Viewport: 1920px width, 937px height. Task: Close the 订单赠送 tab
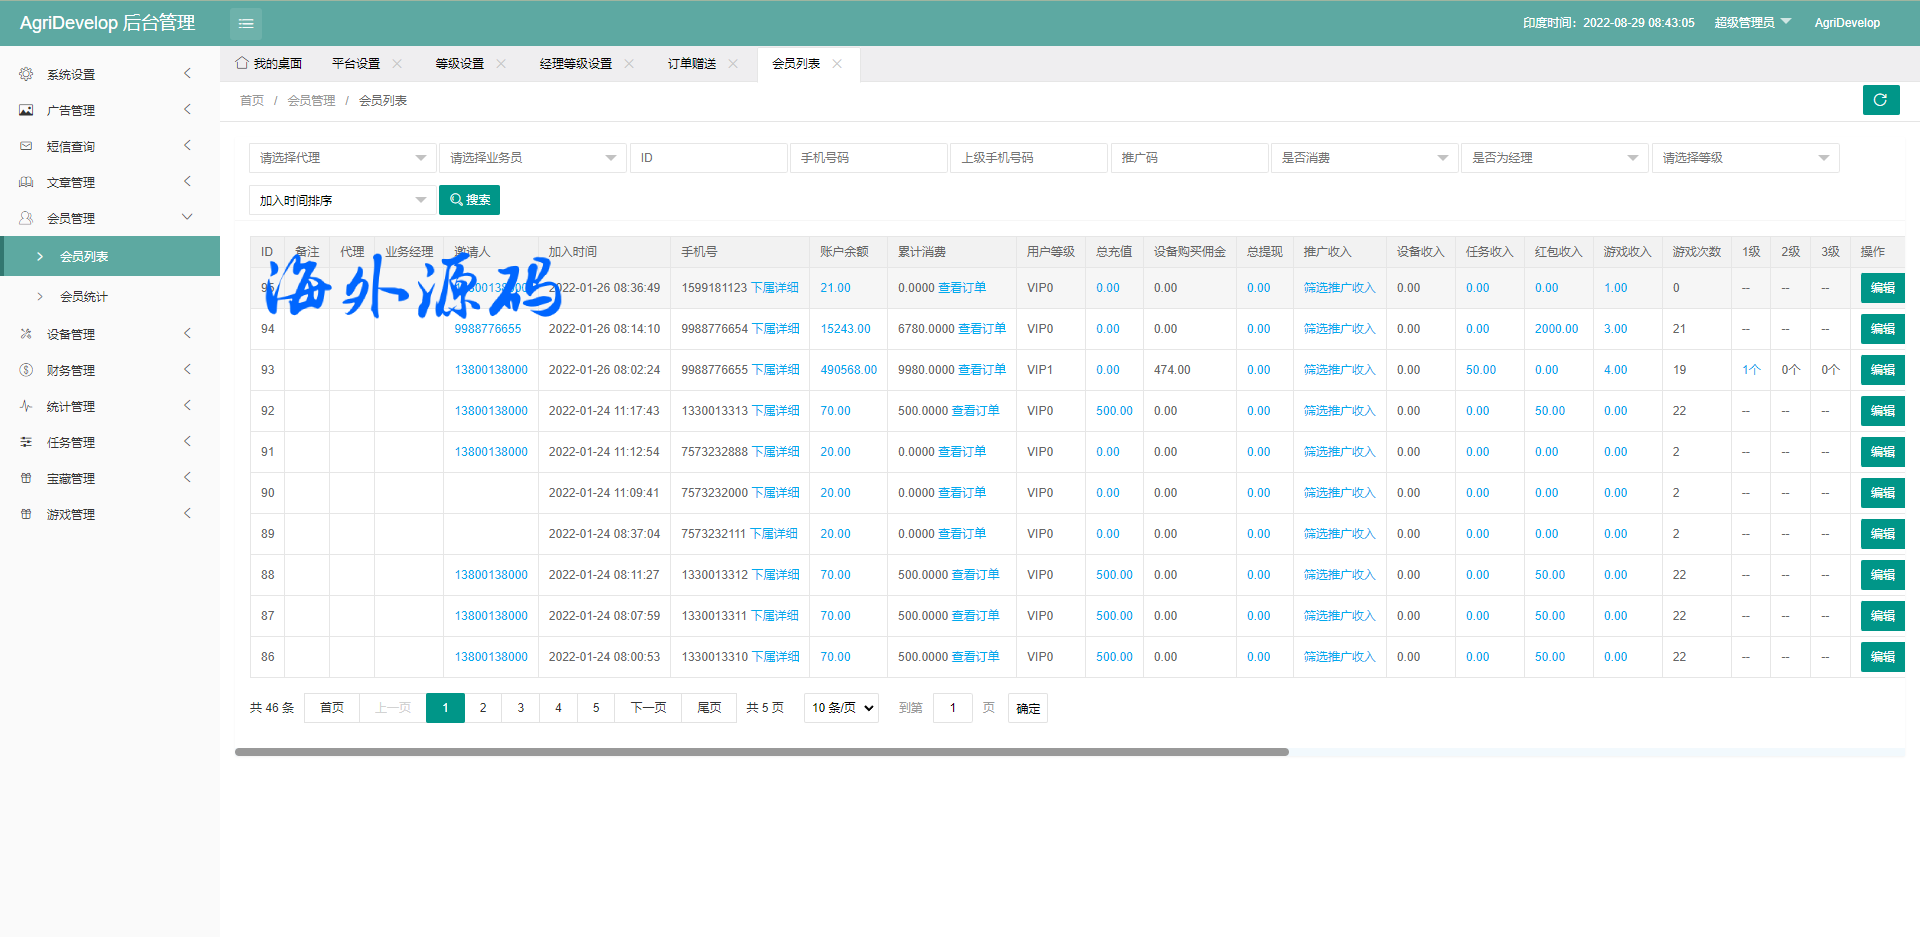733,64
